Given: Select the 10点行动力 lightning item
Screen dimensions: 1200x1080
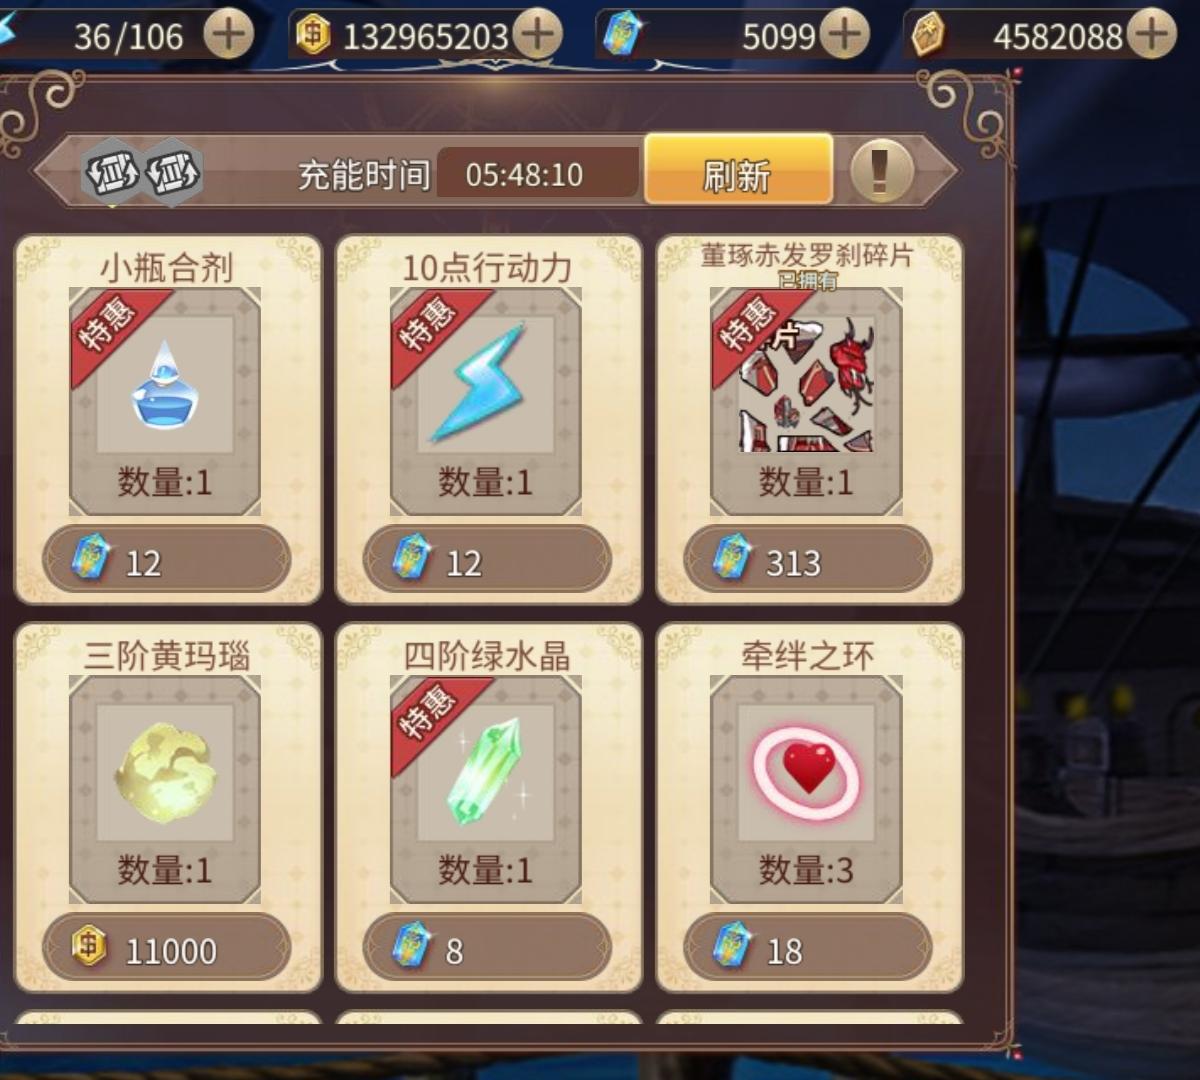Looking at the screenshot, I should [x=486, y=401].
